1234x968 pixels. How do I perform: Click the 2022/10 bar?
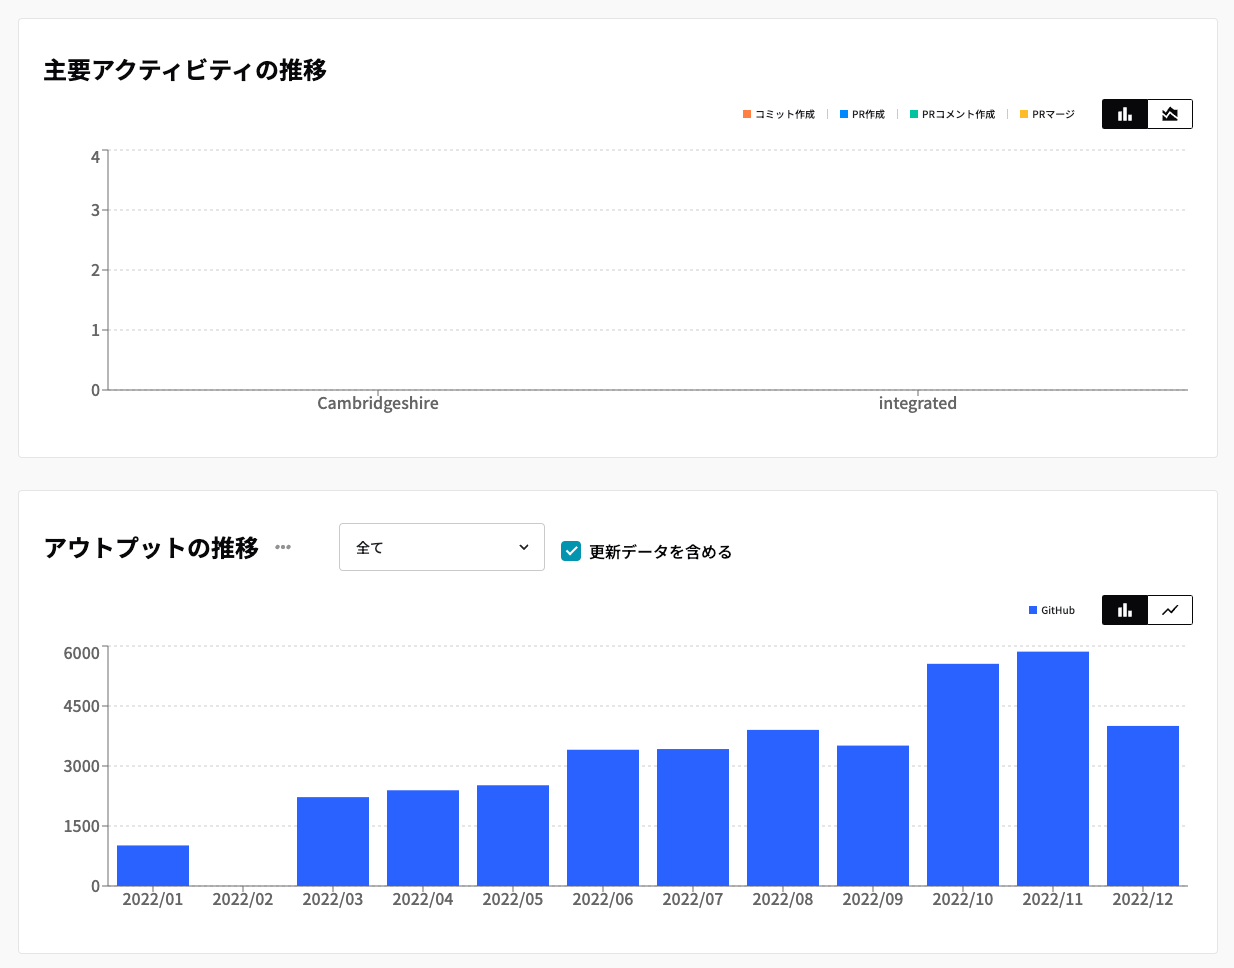point(963,775)
